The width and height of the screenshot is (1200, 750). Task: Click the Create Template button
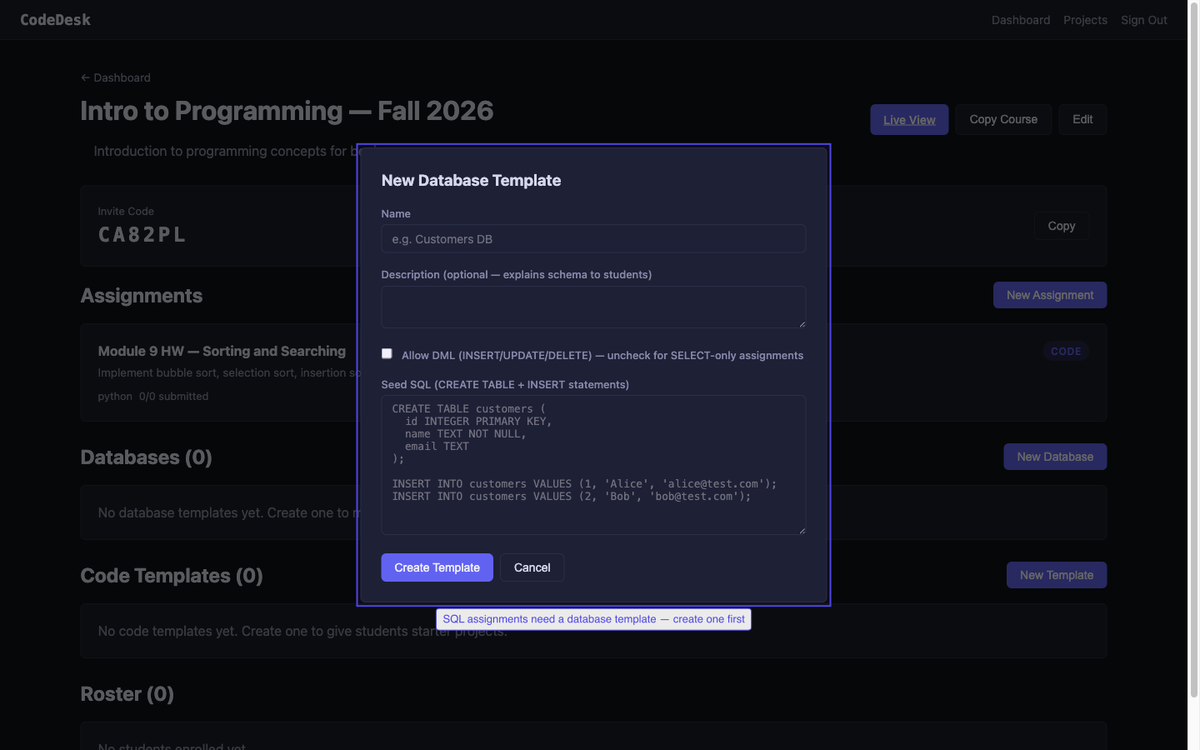pyautogui.click(x=437, y=567)
